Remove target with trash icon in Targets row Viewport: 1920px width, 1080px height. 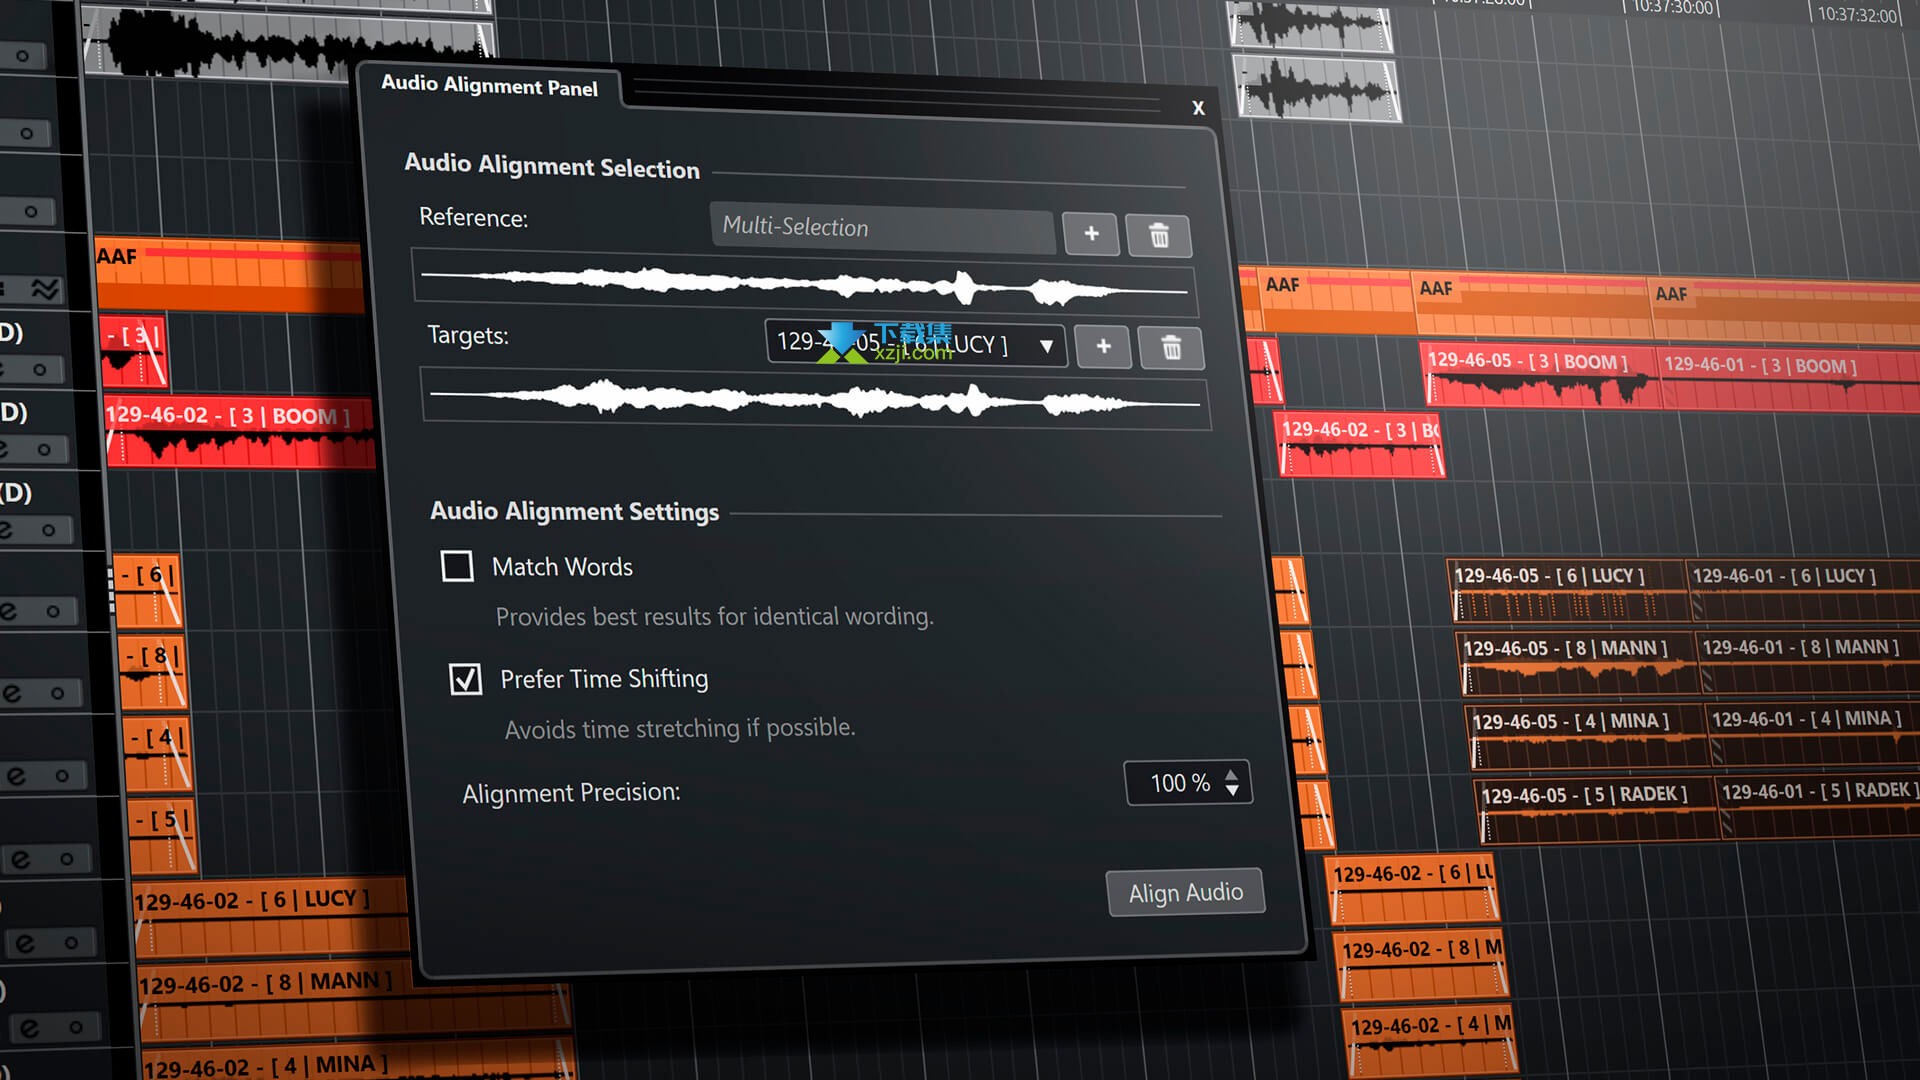(1171, 348)
